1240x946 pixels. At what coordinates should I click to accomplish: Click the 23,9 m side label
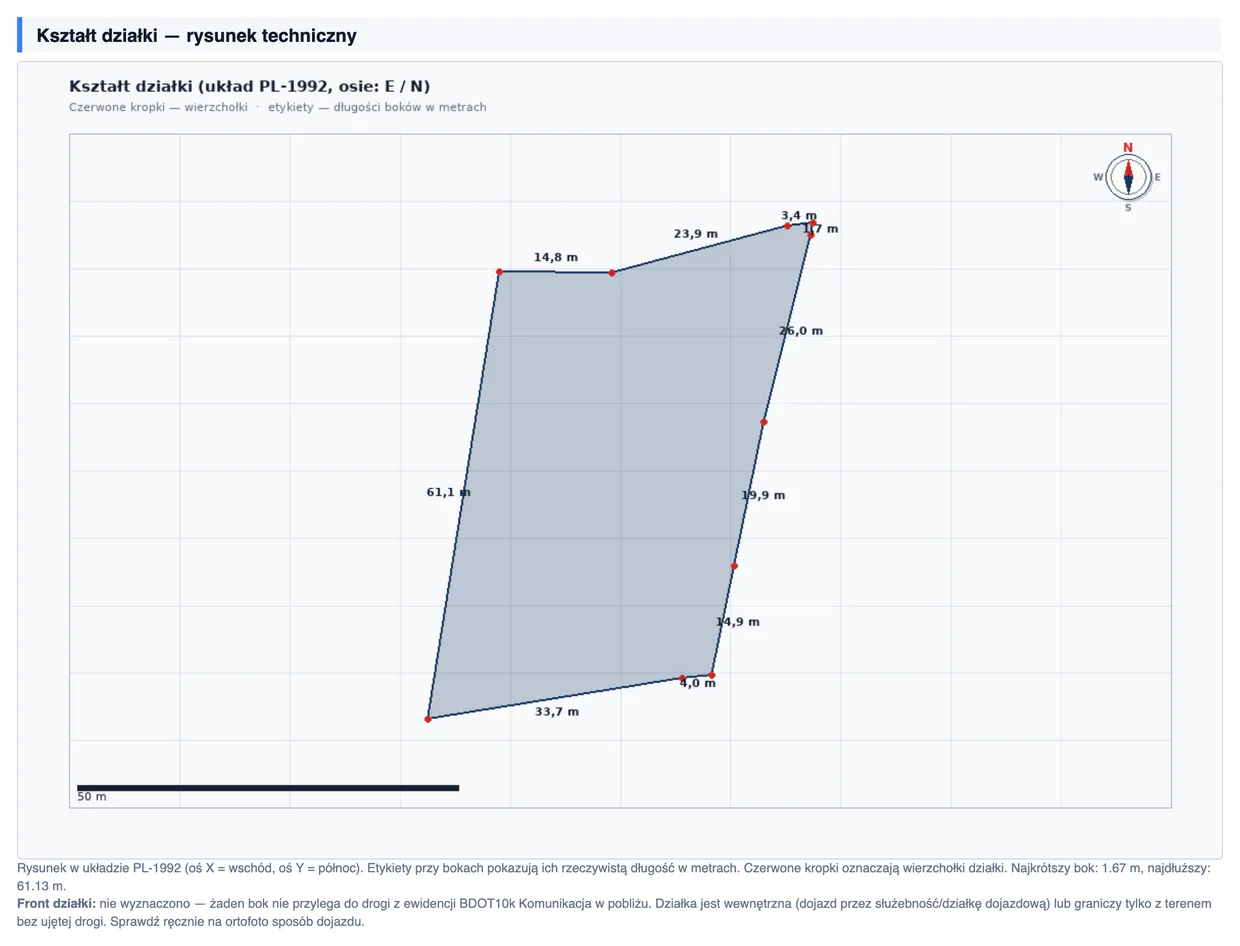point(696,234)
